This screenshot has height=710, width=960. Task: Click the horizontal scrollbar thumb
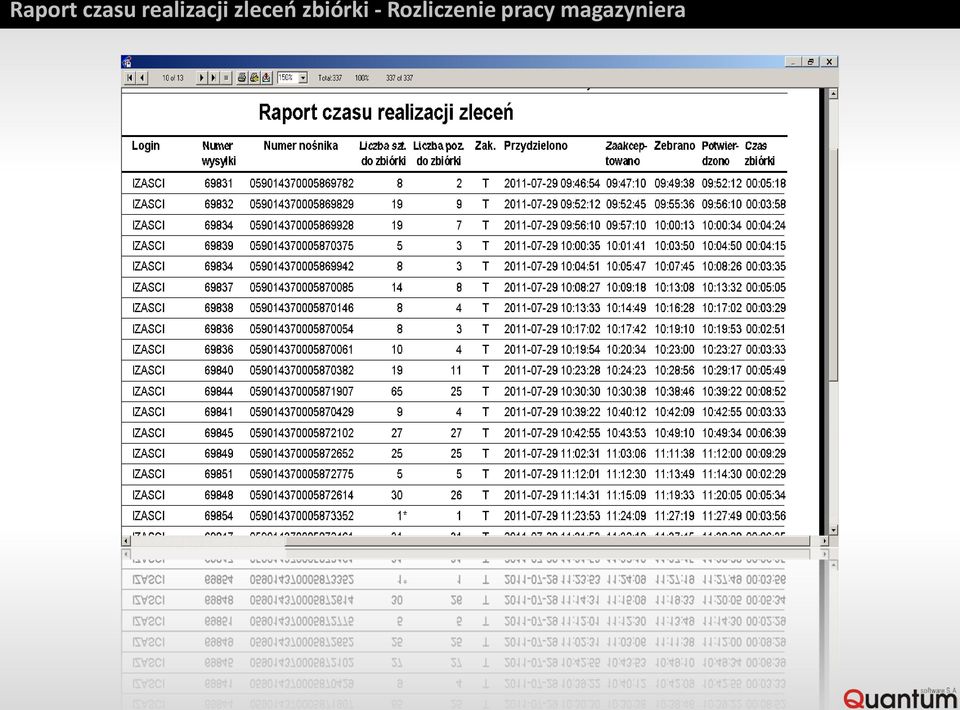coord(547,541)
